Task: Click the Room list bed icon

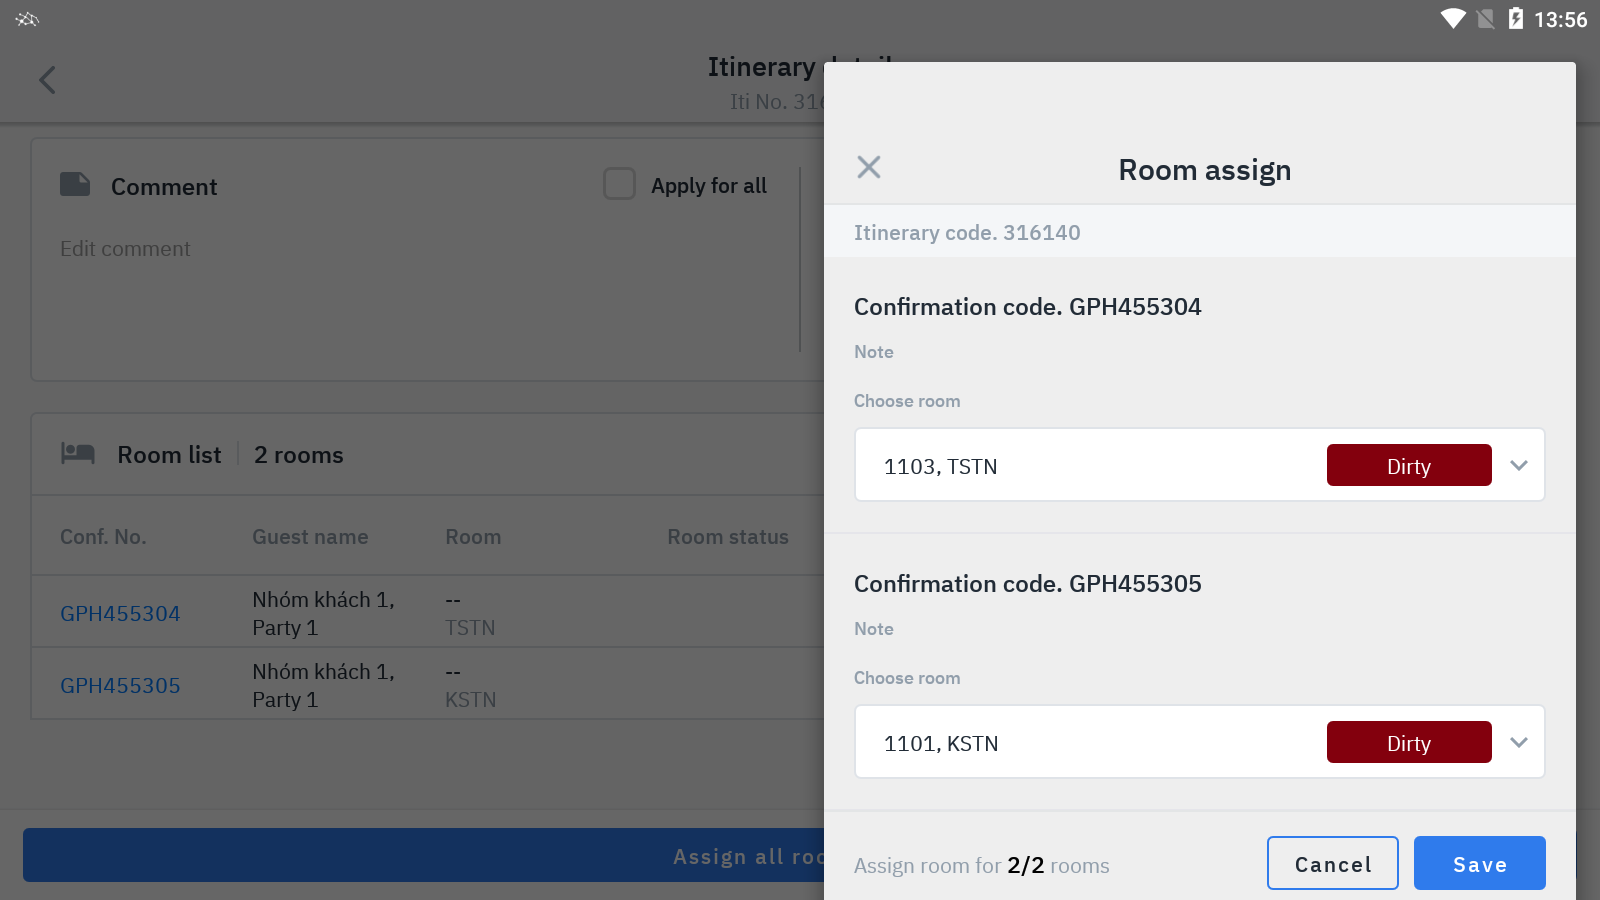Action: click(78, 454)
